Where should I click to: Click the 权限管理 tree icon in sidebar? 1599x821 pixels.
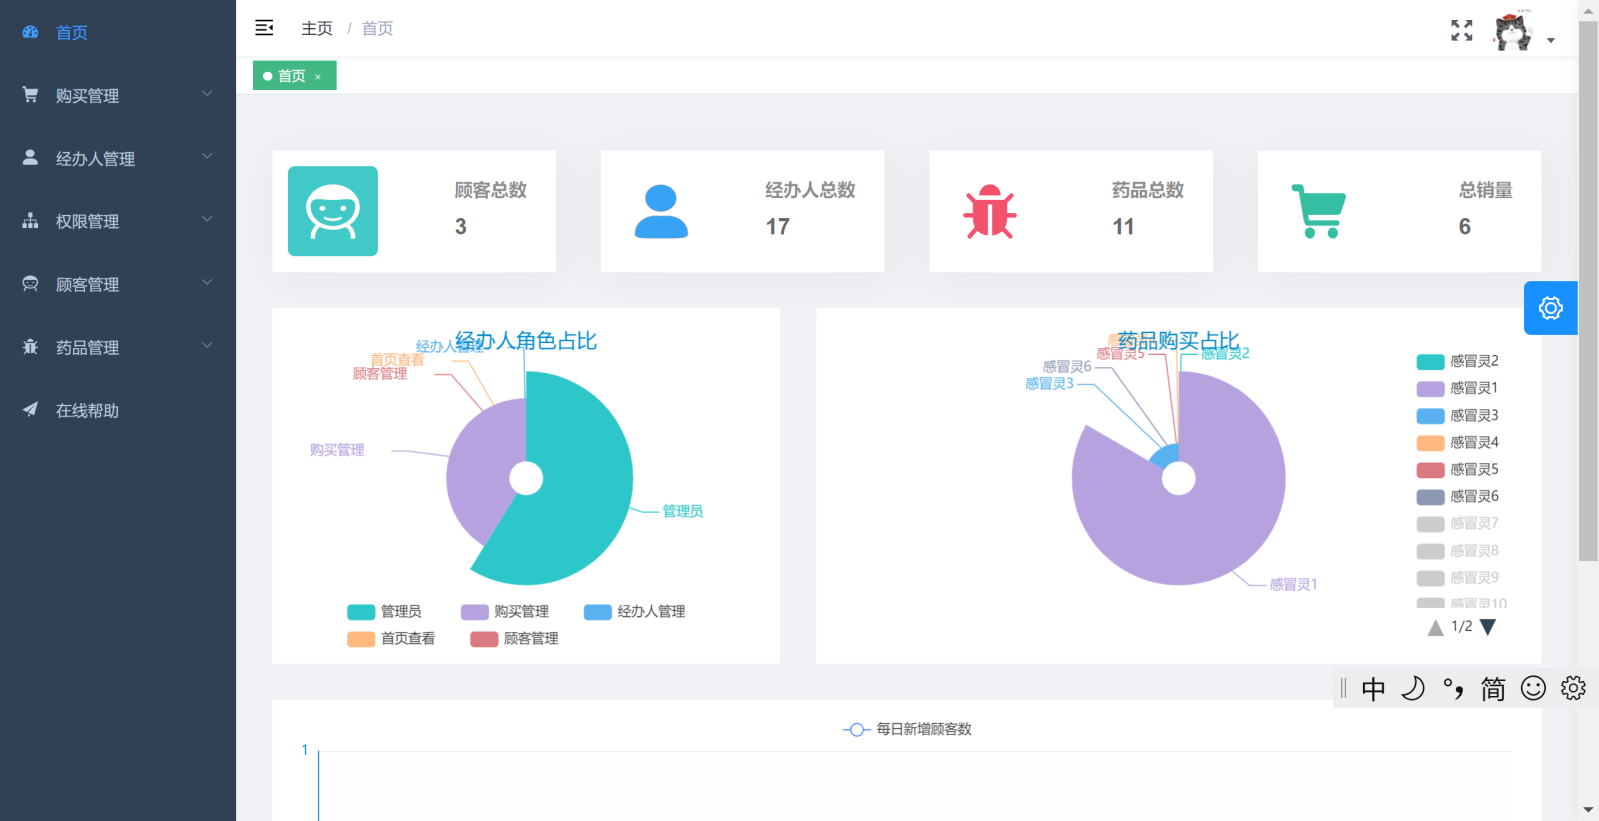click(30, 221)
